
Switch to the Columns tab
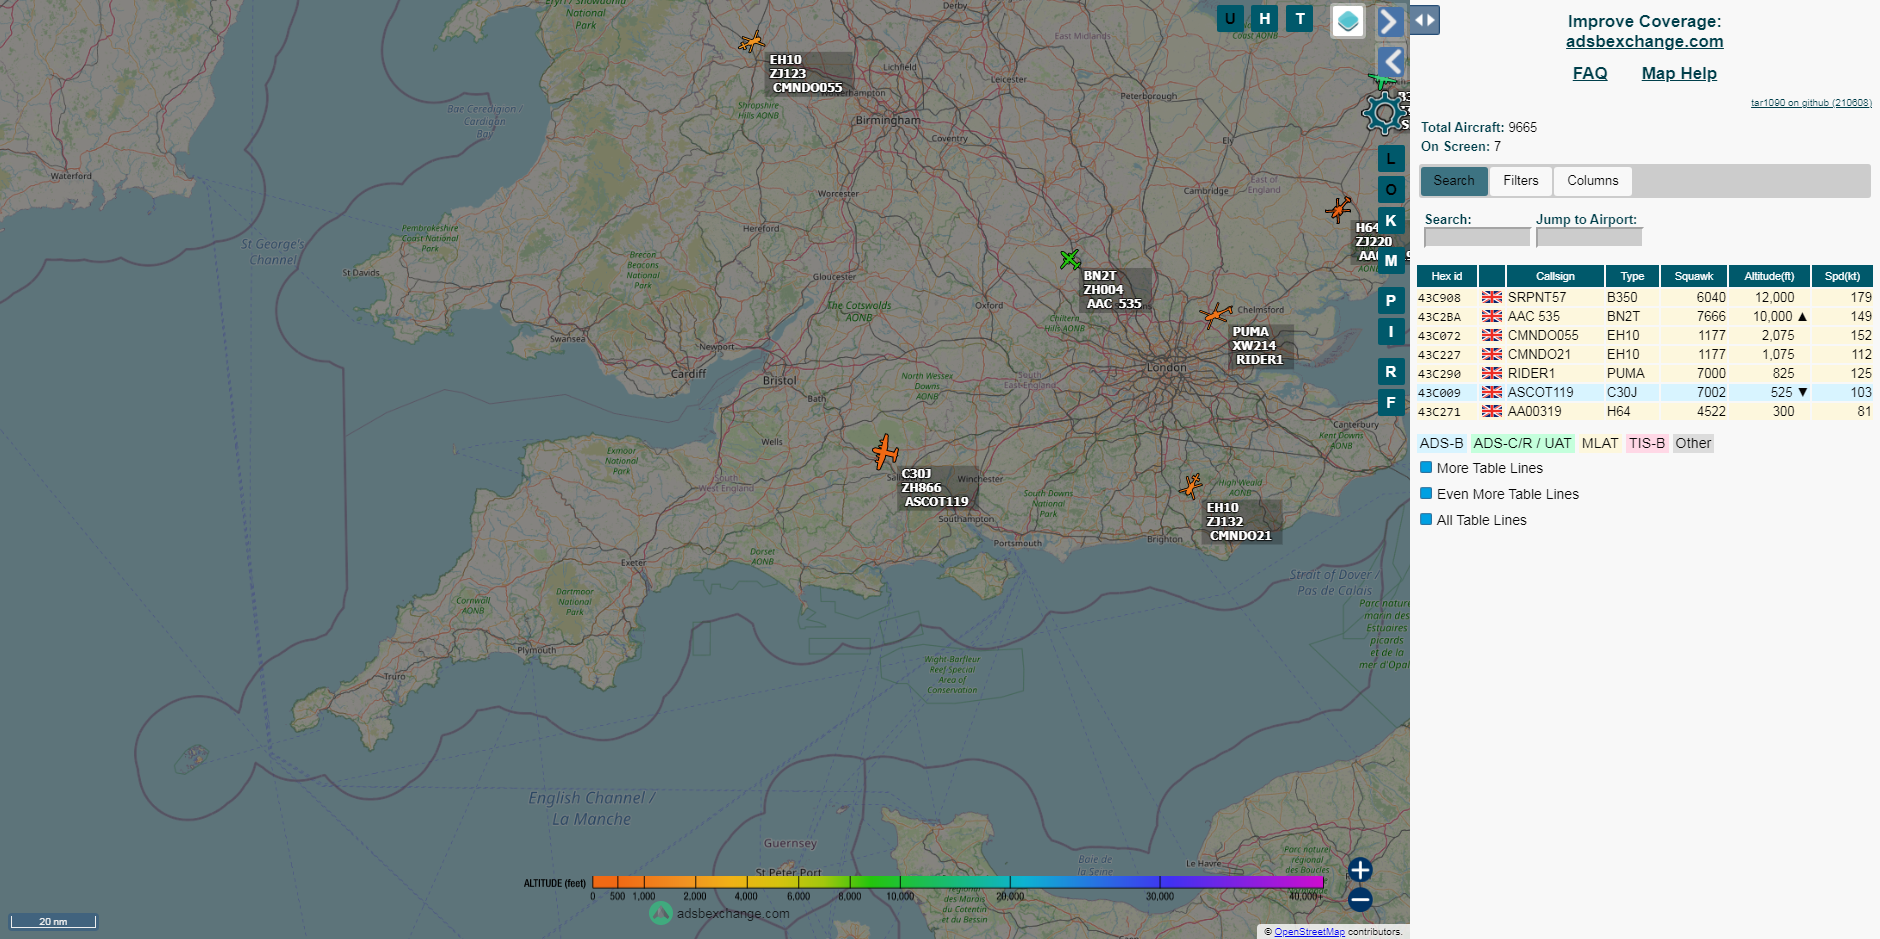(x=1593, y=181)
